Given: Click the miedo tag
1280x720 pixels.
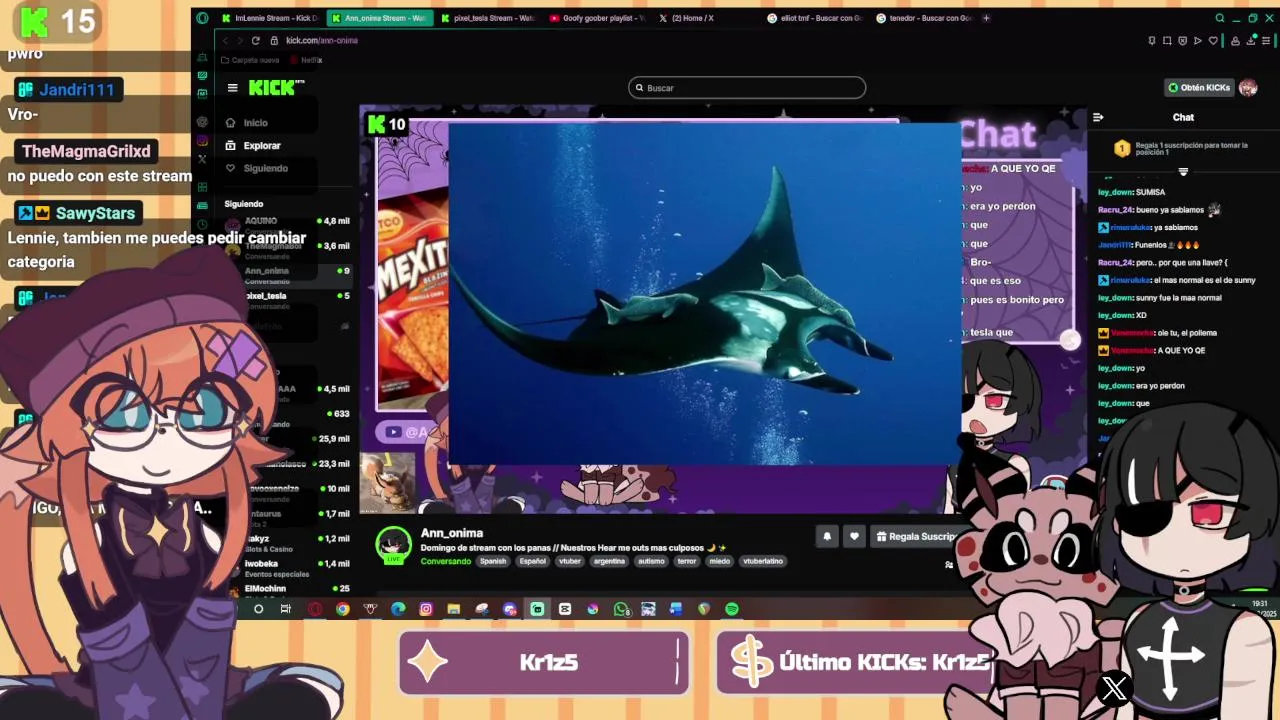Looking at the screenshot, I should click(720, 561).
